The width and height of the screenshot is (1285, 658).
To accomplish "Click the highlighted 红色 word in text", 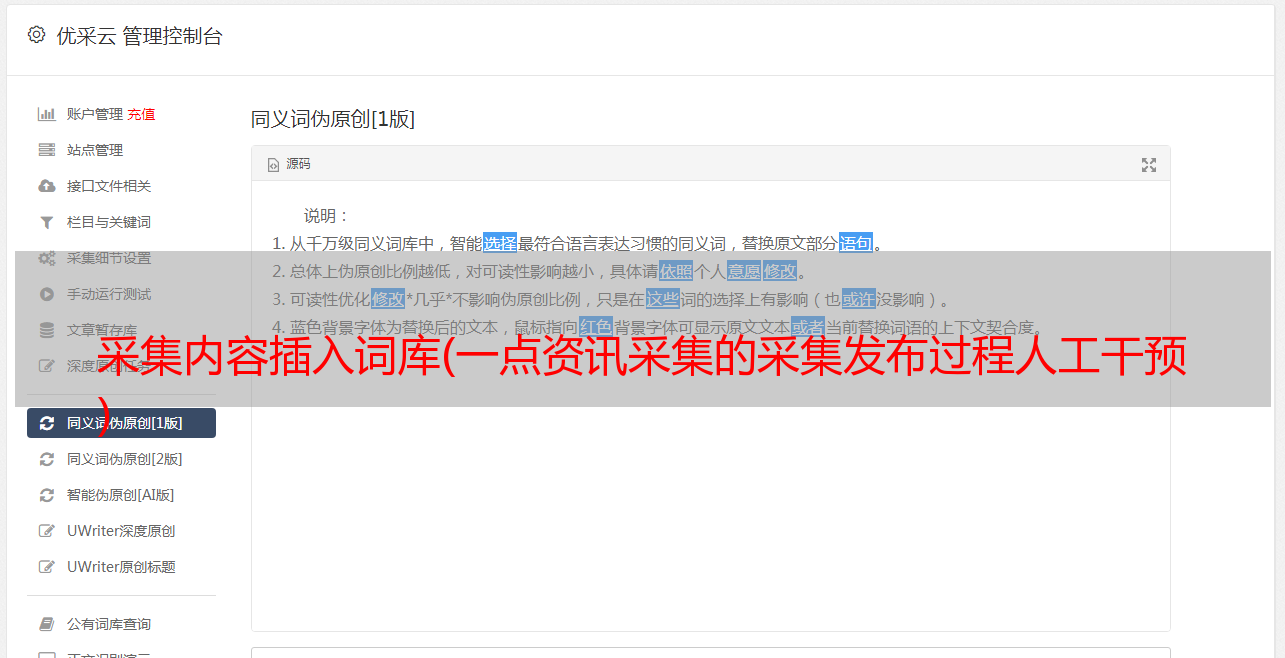I will tap(595, 327).
